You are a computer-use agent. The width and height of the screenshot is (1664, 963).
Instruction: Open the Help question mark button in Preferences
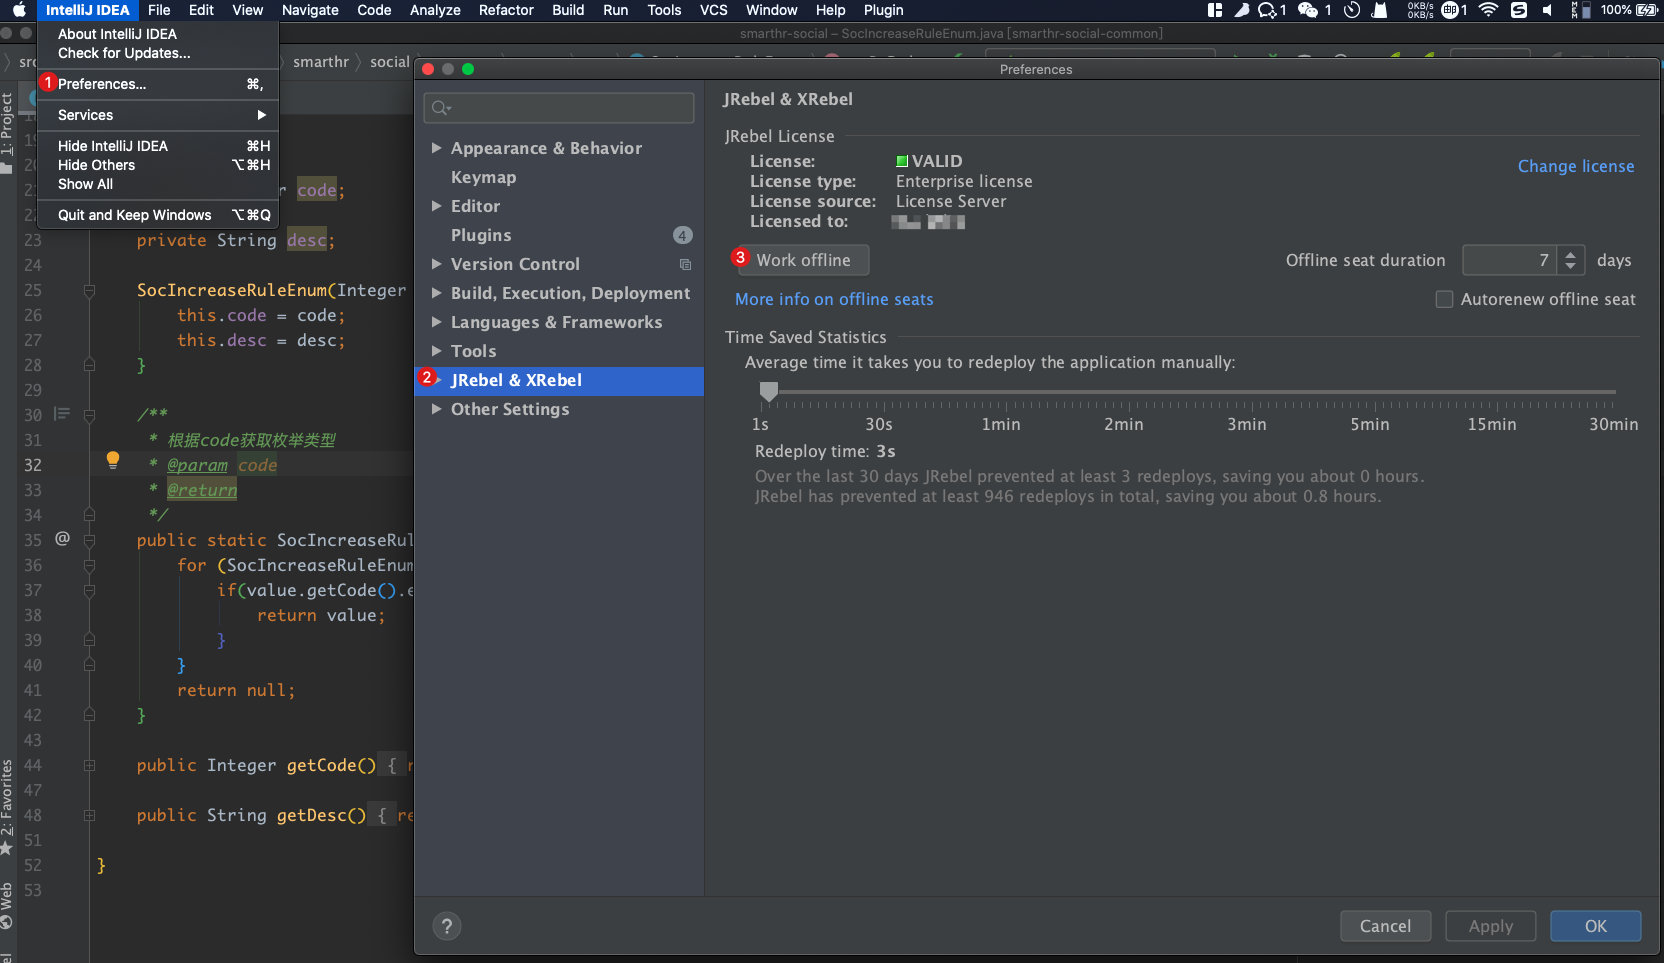click(x=447, y=926)
